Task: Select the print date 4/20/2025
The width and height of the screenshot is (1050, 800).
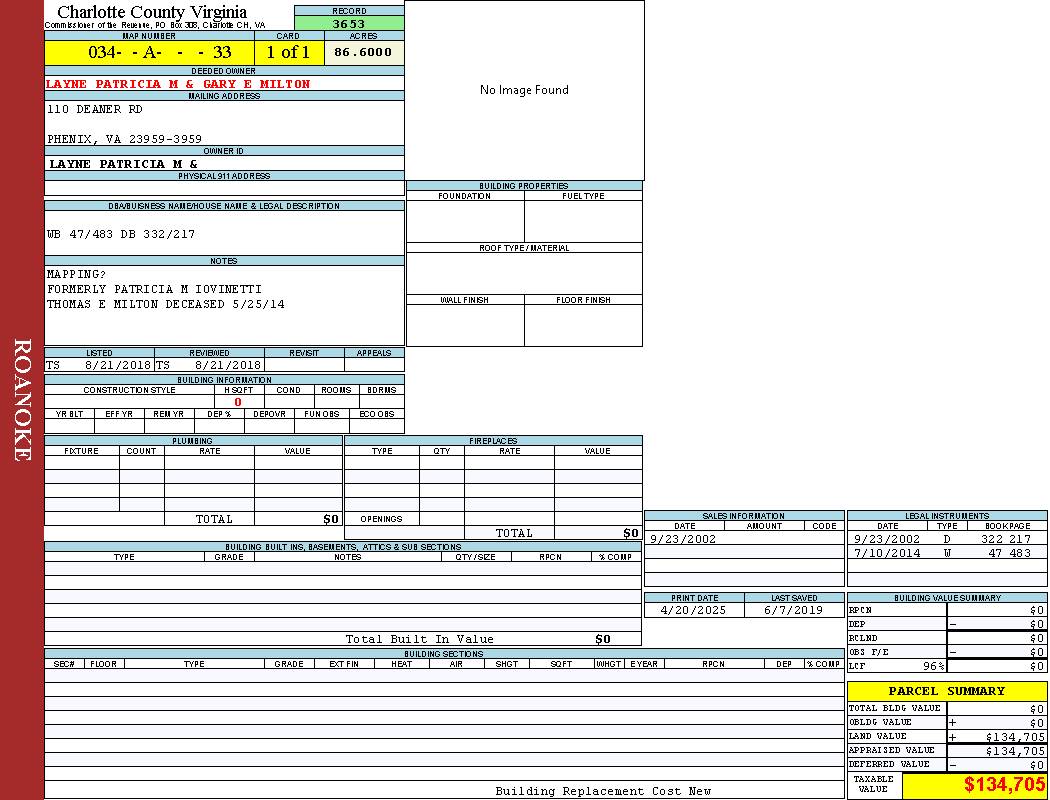Action: coord(693,610)
